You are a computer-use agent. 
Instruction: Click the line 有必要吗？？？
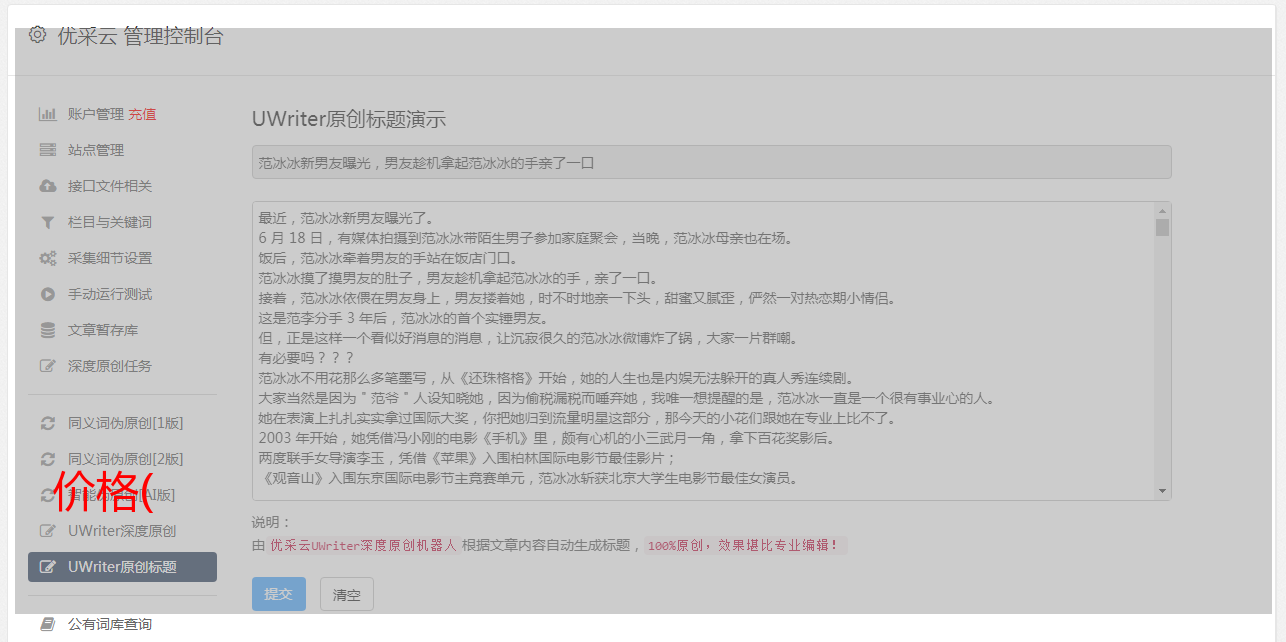pos(306,358)
